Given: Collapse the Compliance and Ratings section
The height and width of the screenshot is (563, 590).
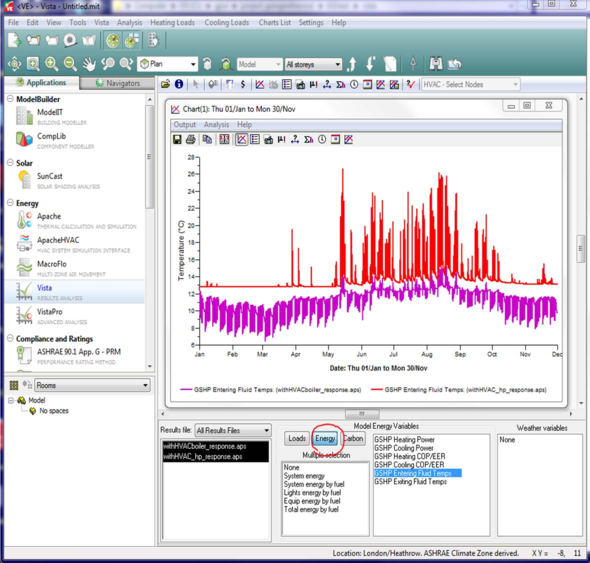Looking at the screenshot, I should [x=11, y=338].
